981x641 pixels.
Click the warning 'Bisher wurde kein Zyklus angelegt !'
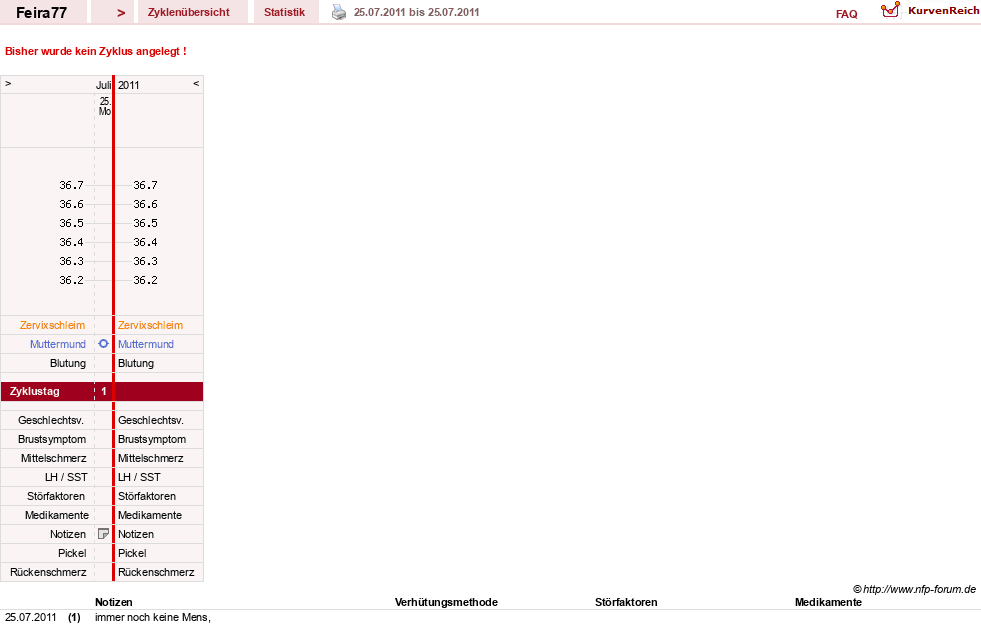[x=96, y=51]
